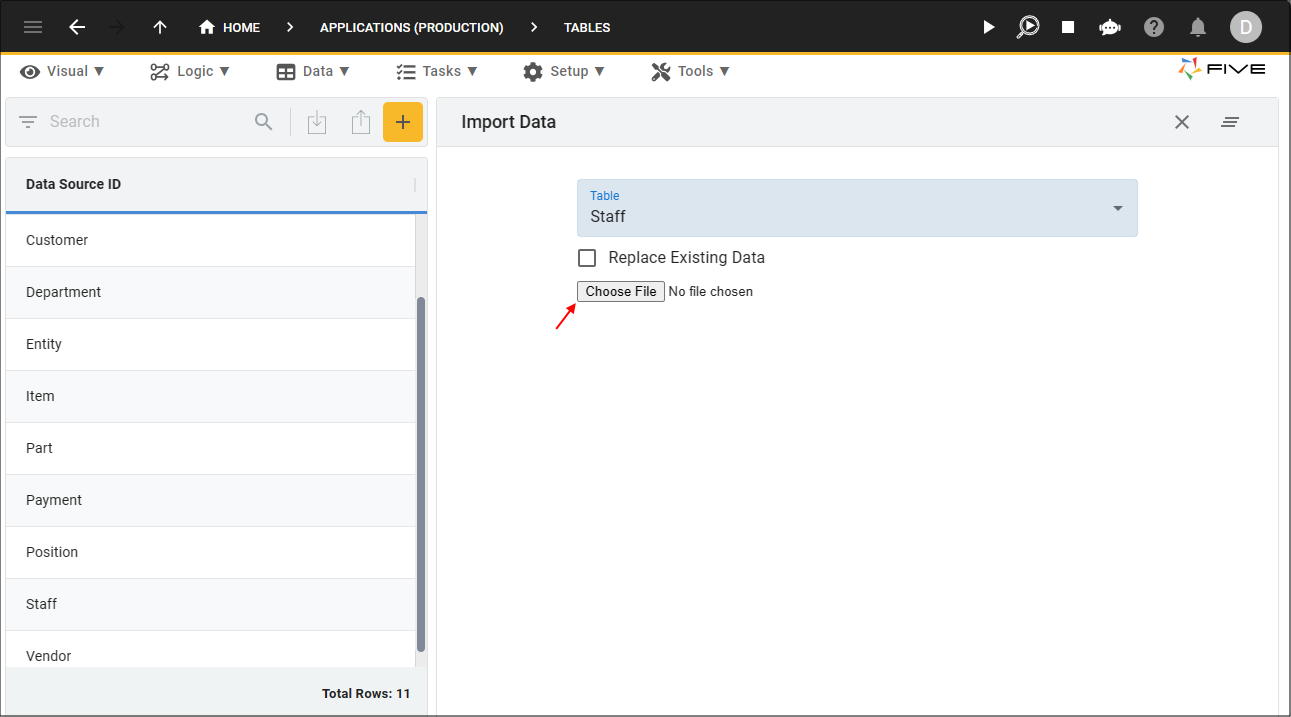Select the Payment table row
This screenshot has height=717, width=1291.
point(210,500)
